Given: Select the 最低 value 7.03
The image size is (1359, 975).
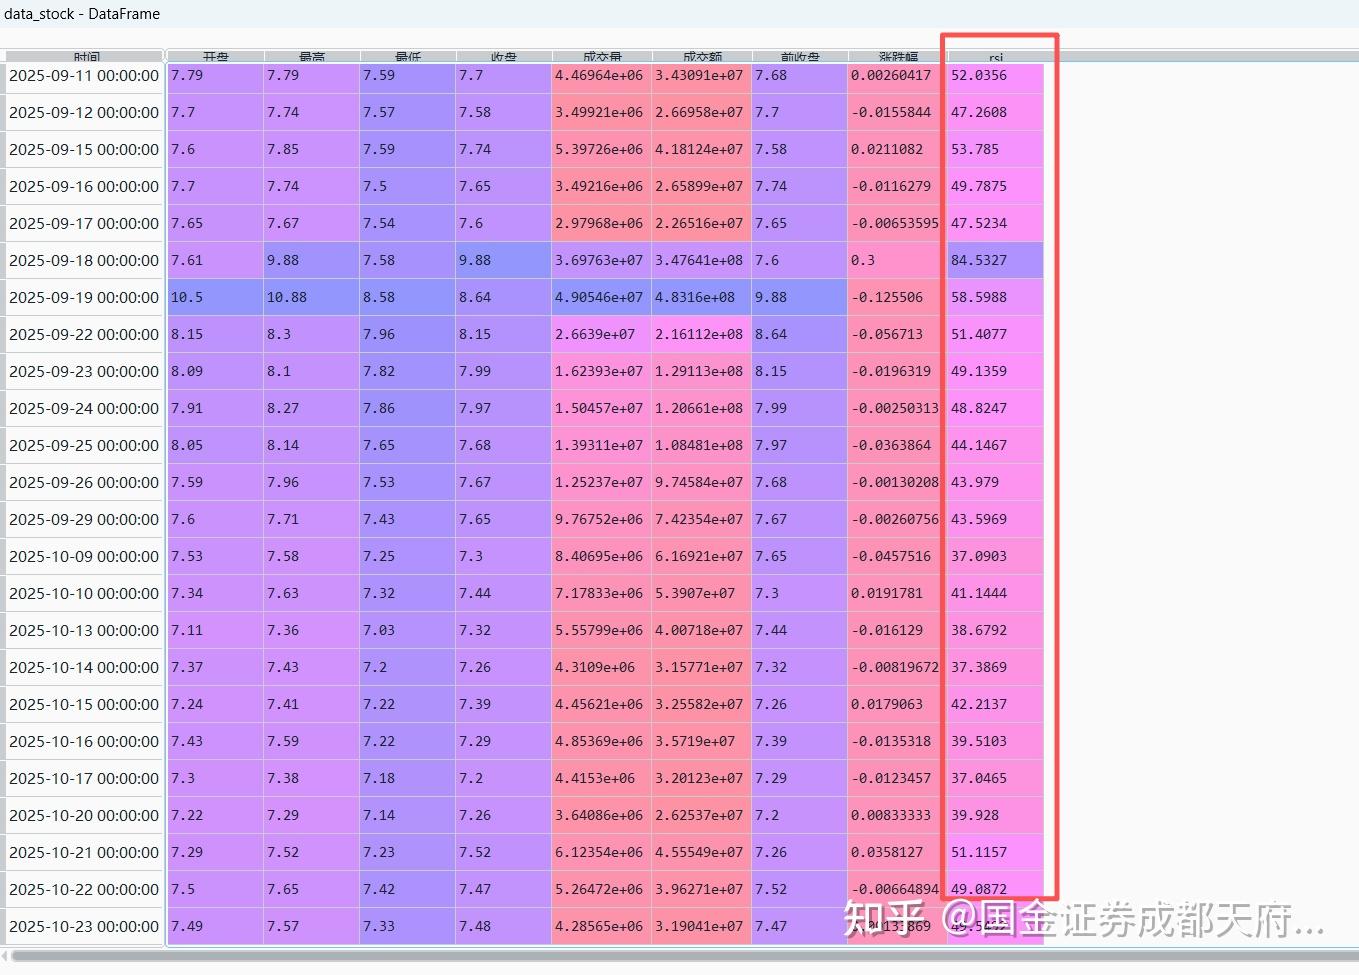Looking at the screenshot, I should point(407,631).
